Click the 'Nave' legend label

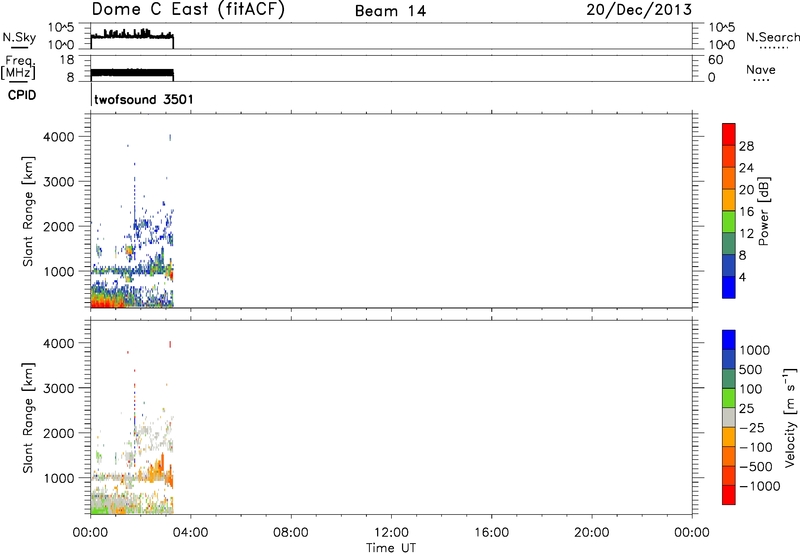(x=761, y=70)
